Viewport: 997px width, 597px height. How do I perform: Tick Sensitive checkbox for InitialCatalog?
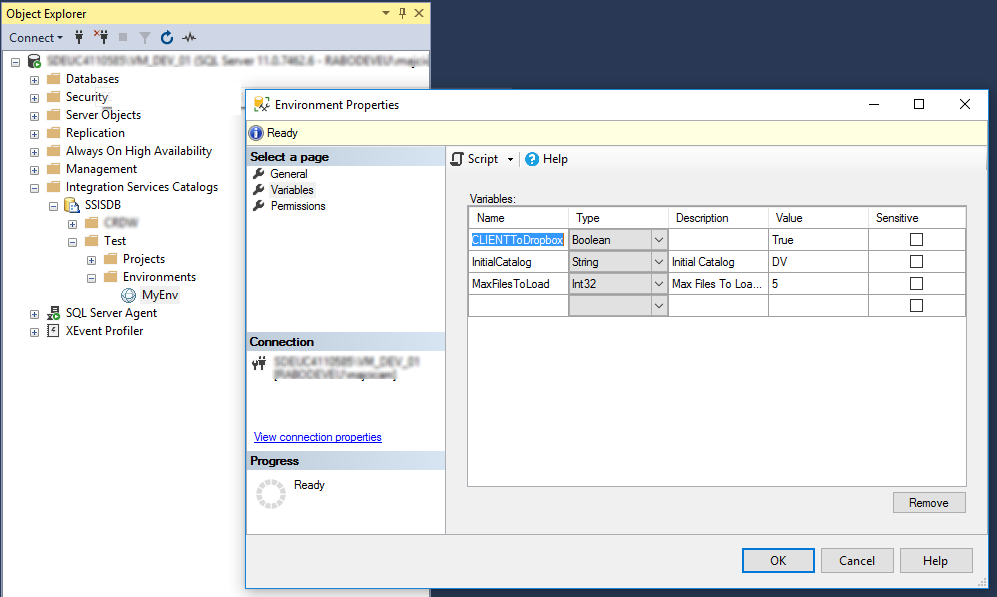coord(916,261)
